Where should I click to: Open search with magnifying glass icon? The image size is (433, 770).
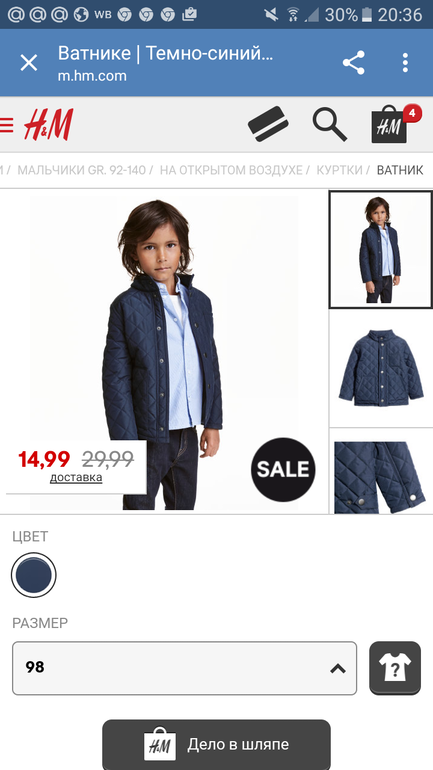click(330, 124)
